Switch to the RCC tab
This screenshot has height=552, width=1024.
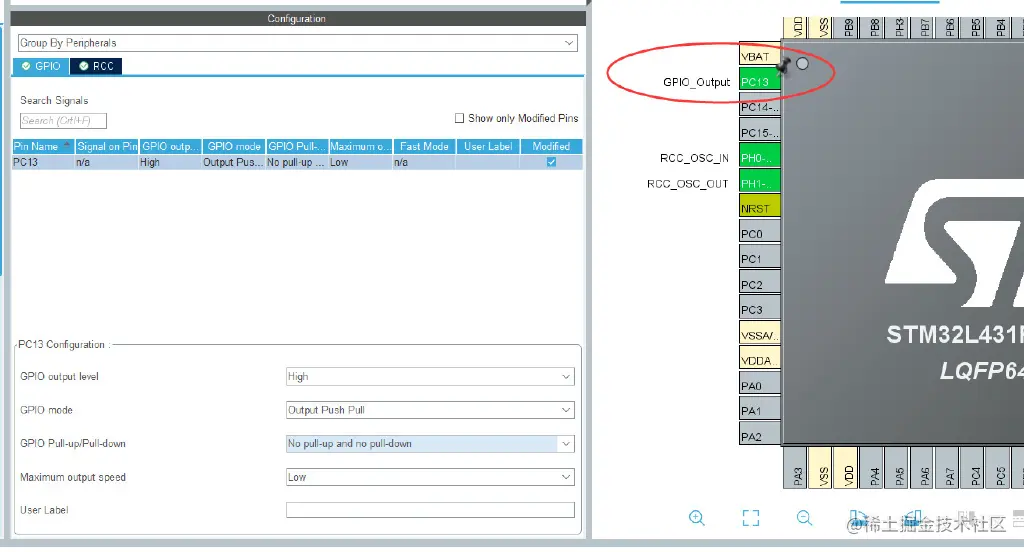coord(96,66)
